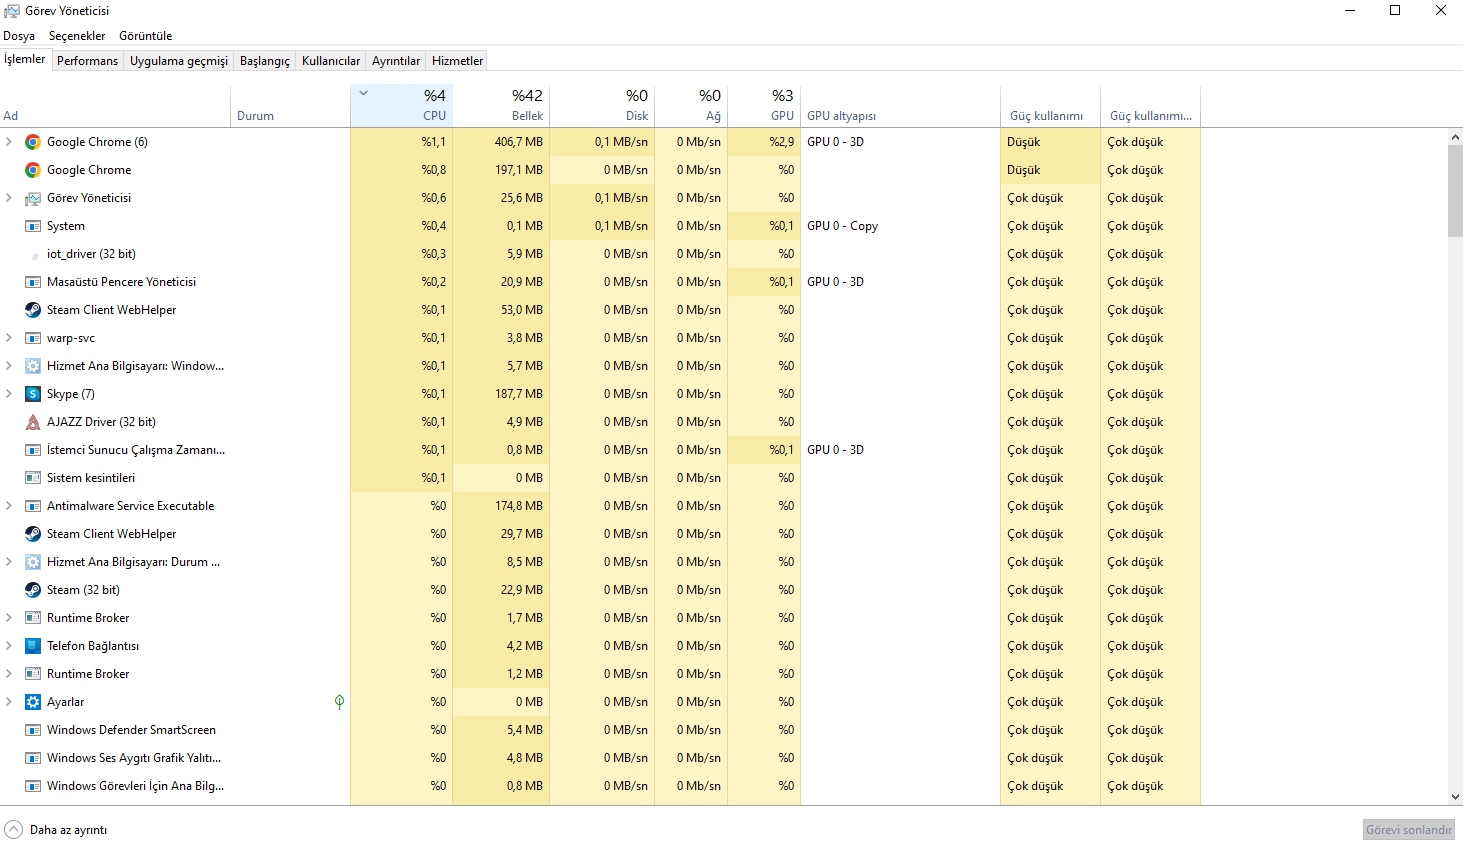
Task: Click the Google Chrome (6) icon
Action: click(x=33, y=142)
